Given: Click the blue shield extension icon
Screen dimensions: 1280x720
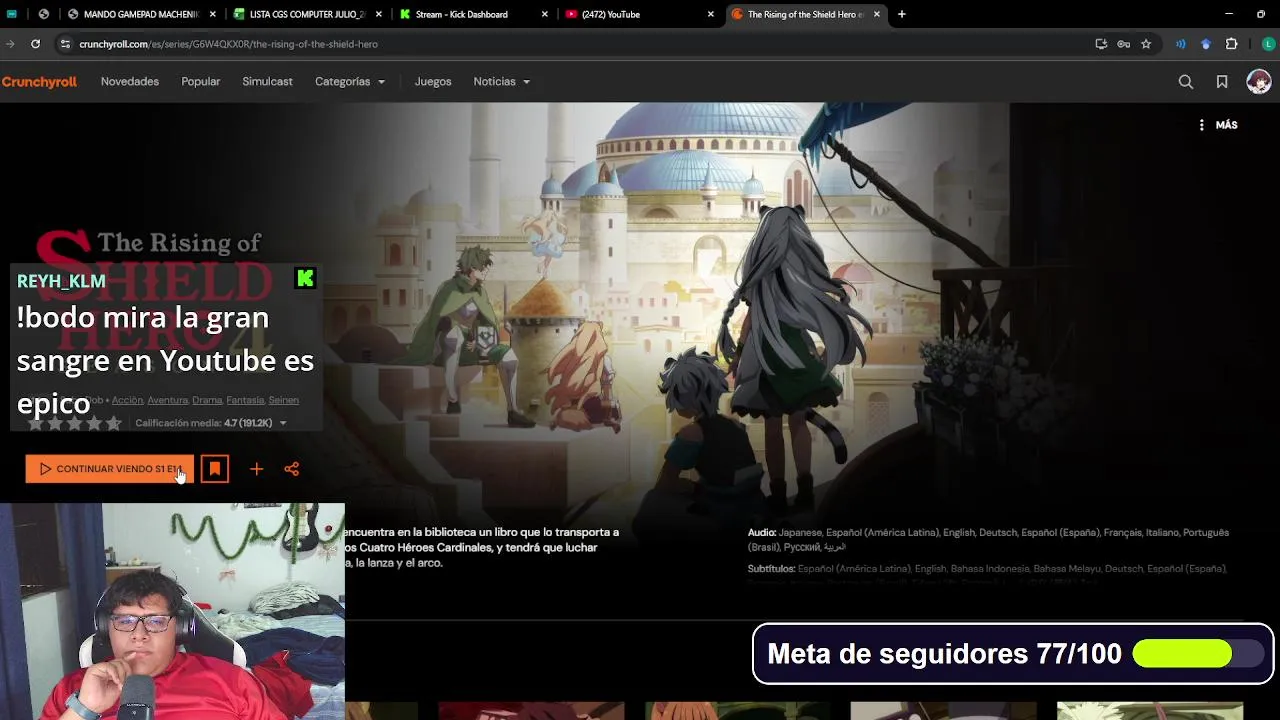Looking at the screenshot, I should click(1206, 44).
